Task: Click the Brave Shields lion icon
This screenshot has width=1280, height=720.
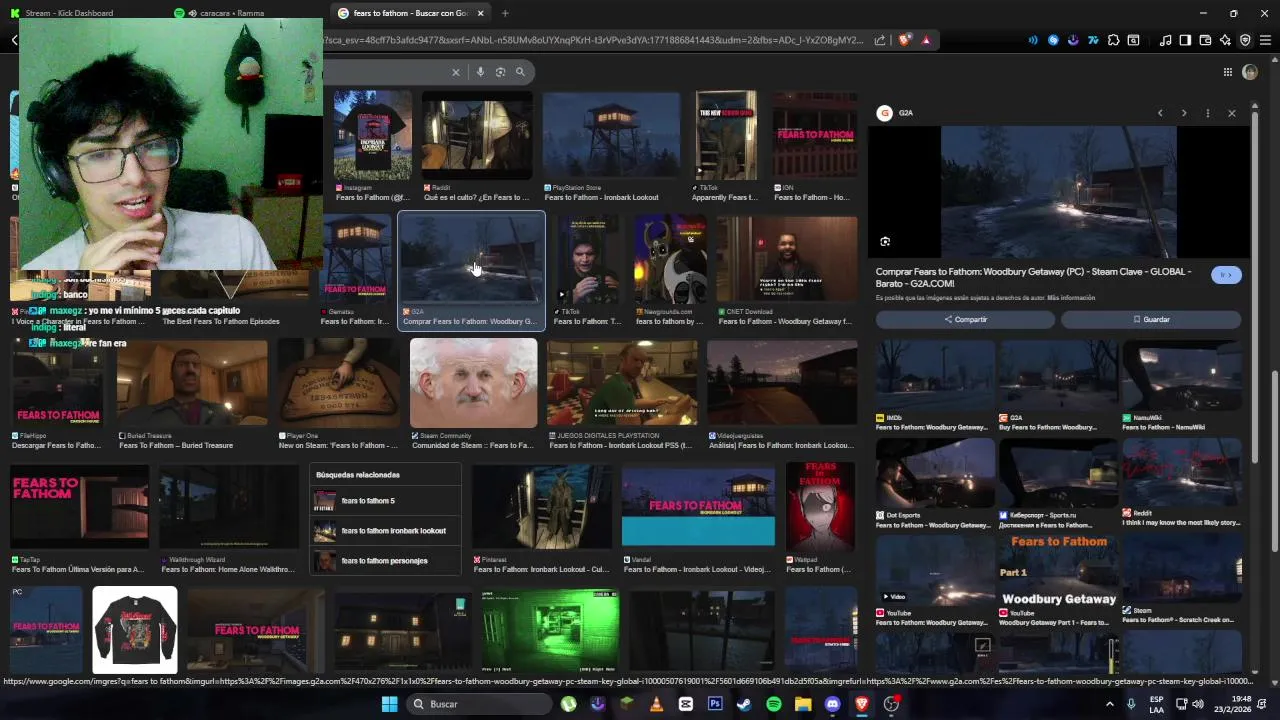Action: pos(905,40)
